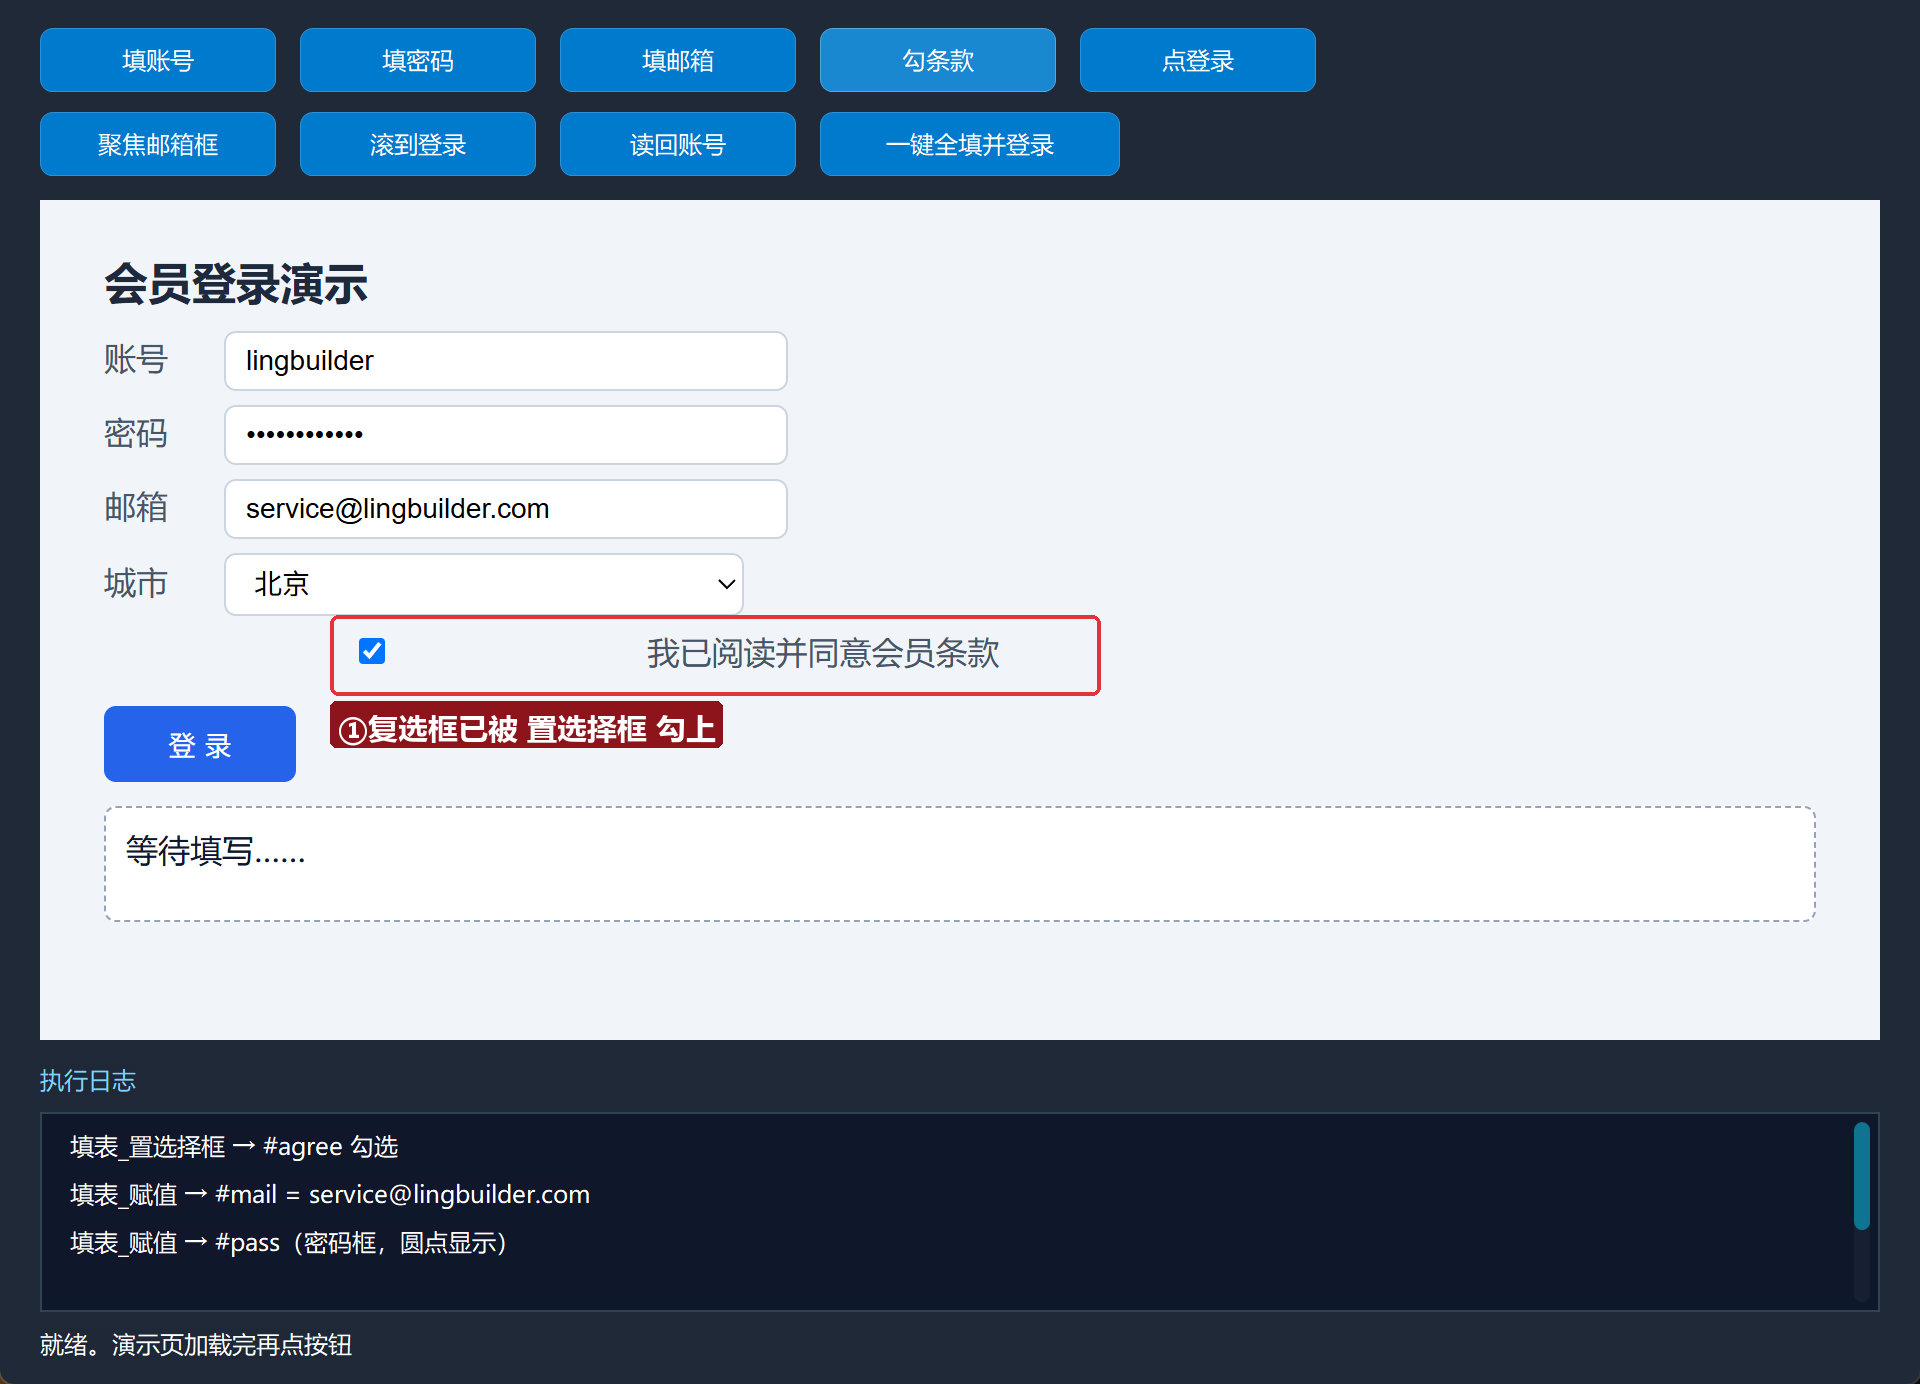Click the 会员登录演示 page title

236,284
